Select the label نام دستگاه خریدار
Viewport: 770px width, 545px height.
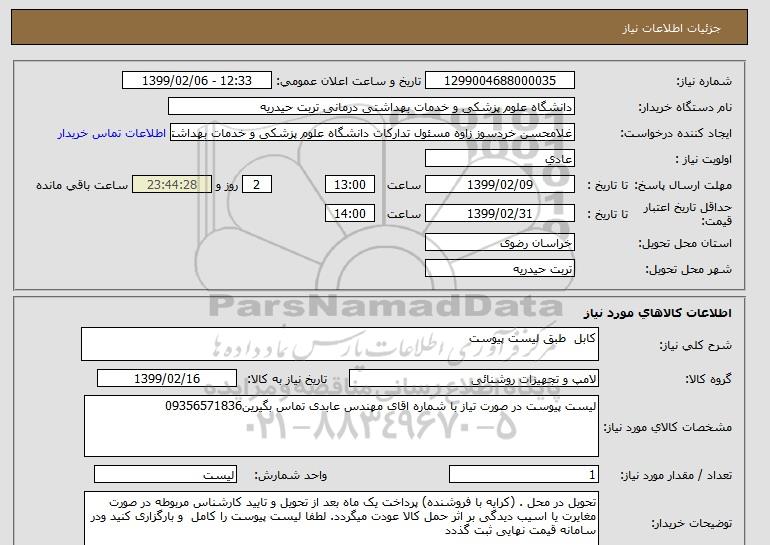coord(685,108)
